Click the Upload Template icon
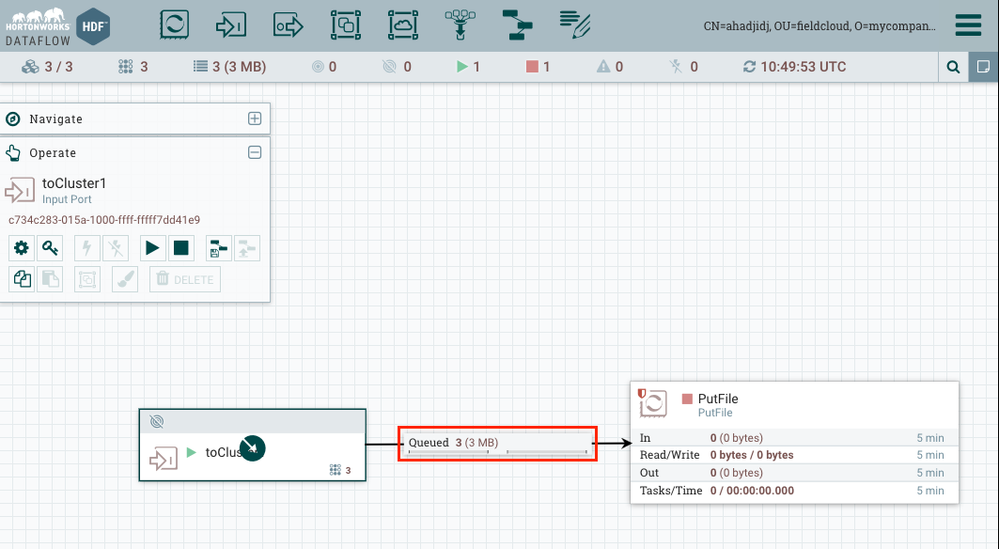Screen dimensions: 999x549 [x=247, y=248]
